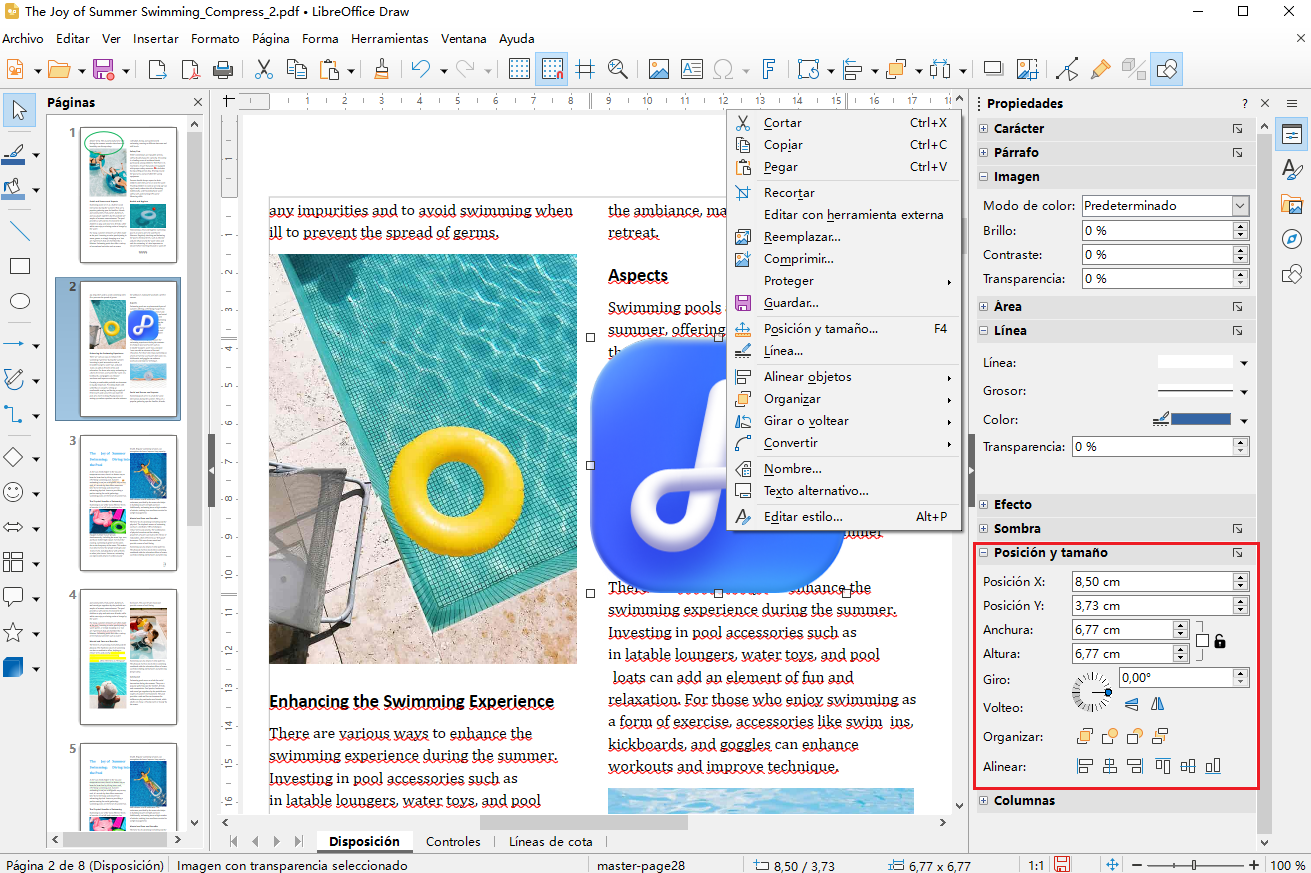This screenshot has height=873, width=1311.
Task: Click the Clone Formatting paintbrush icon
Action: [x=381, y=69]
